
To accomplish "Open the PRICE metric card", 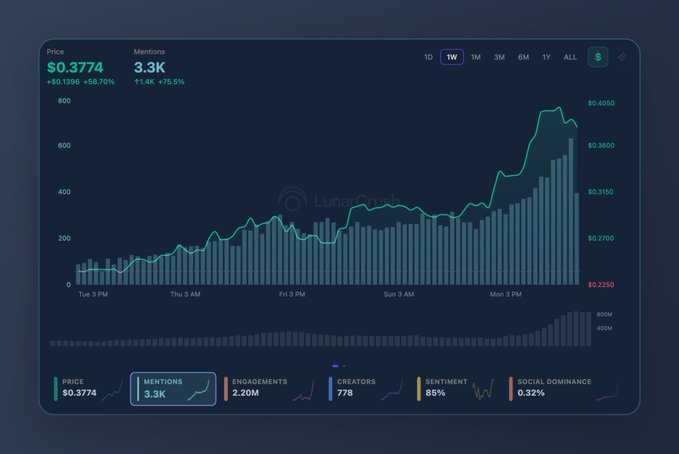I will pos(88,389).
